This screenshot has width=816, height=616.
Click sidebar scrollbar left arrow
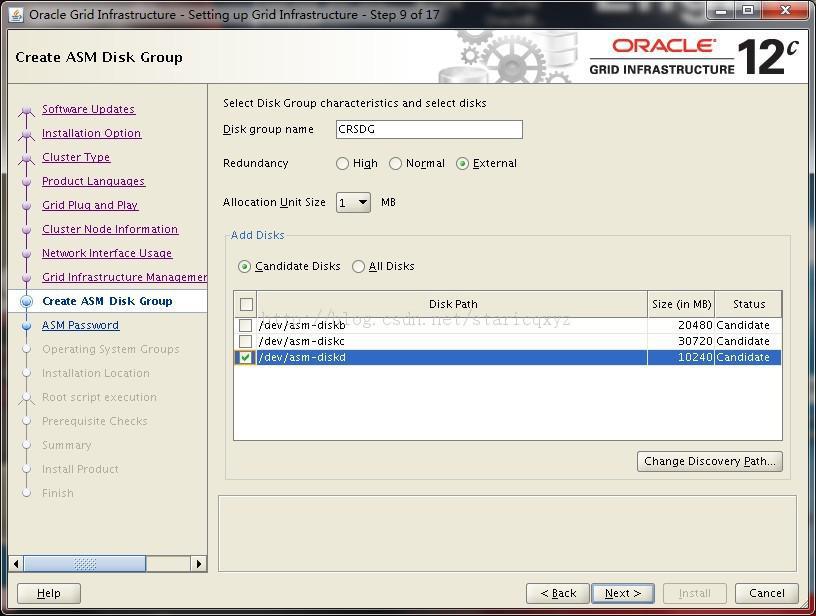coord(16,564)
